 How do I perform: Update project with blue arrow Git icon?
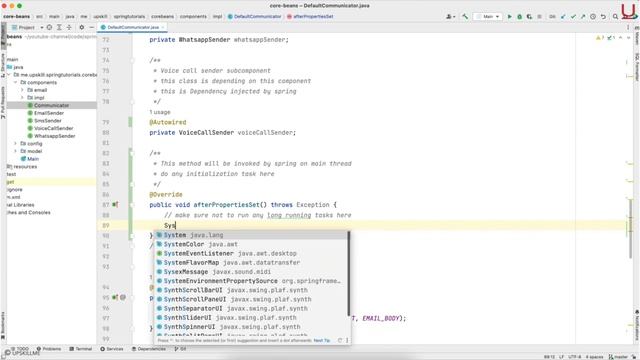pyautogui.click(x=563, y=17)
